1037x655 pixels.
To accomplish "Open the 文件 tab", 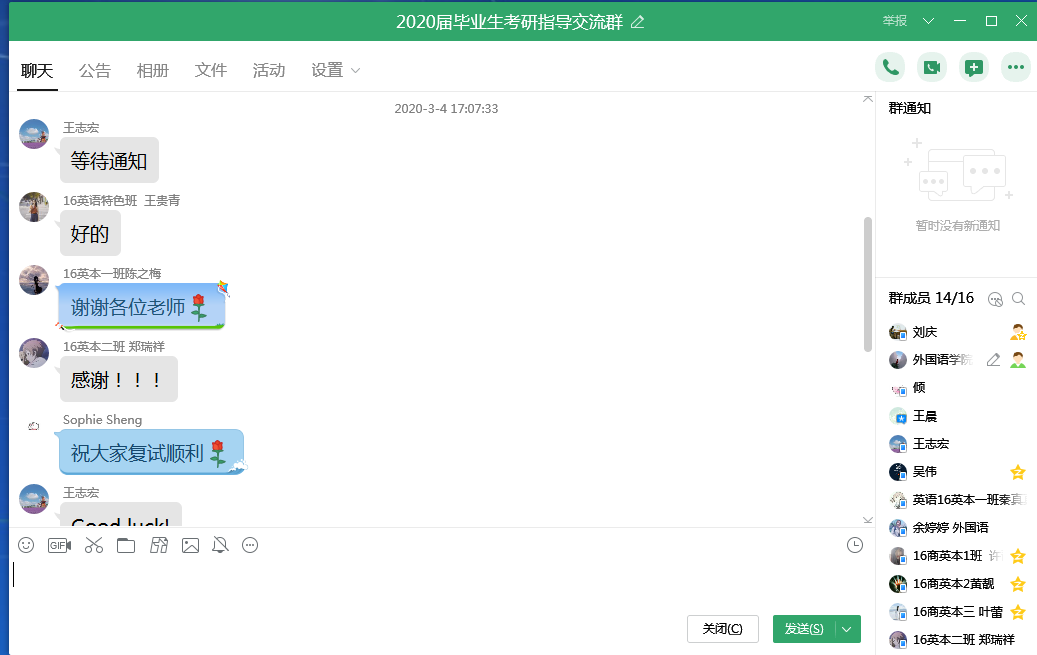I will (x=211, y=70).
